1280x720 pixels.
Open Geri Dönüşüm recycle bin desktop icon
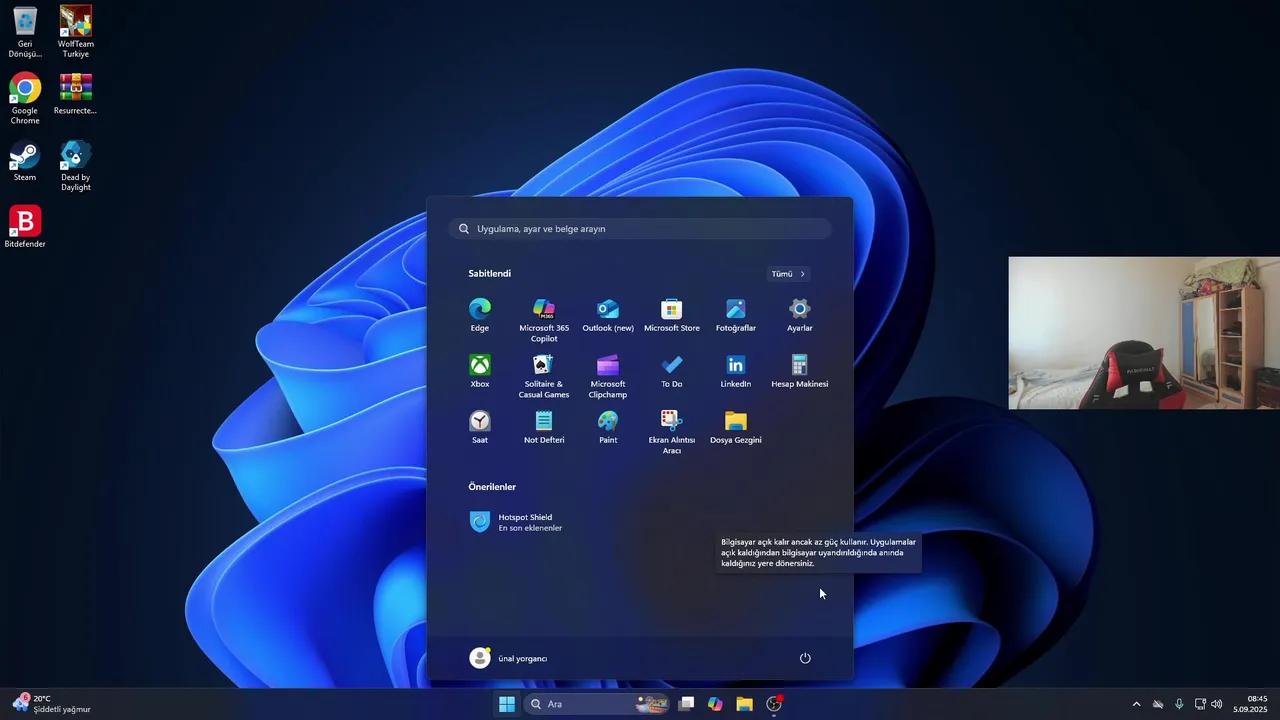tap(25, 33)
